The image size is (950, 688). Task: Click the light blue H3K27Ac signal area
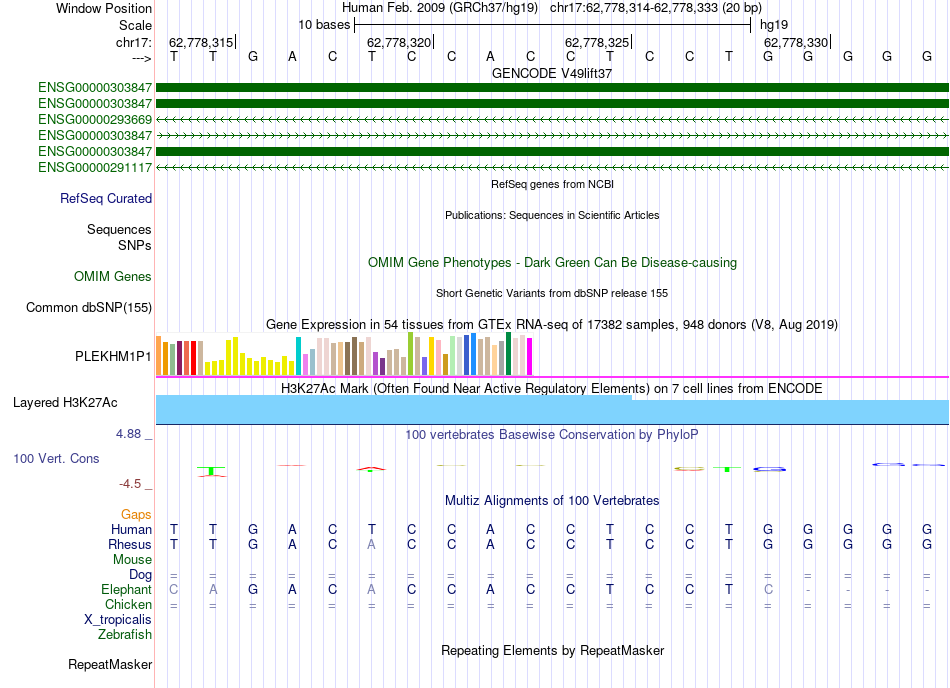[x=552, y=410]
